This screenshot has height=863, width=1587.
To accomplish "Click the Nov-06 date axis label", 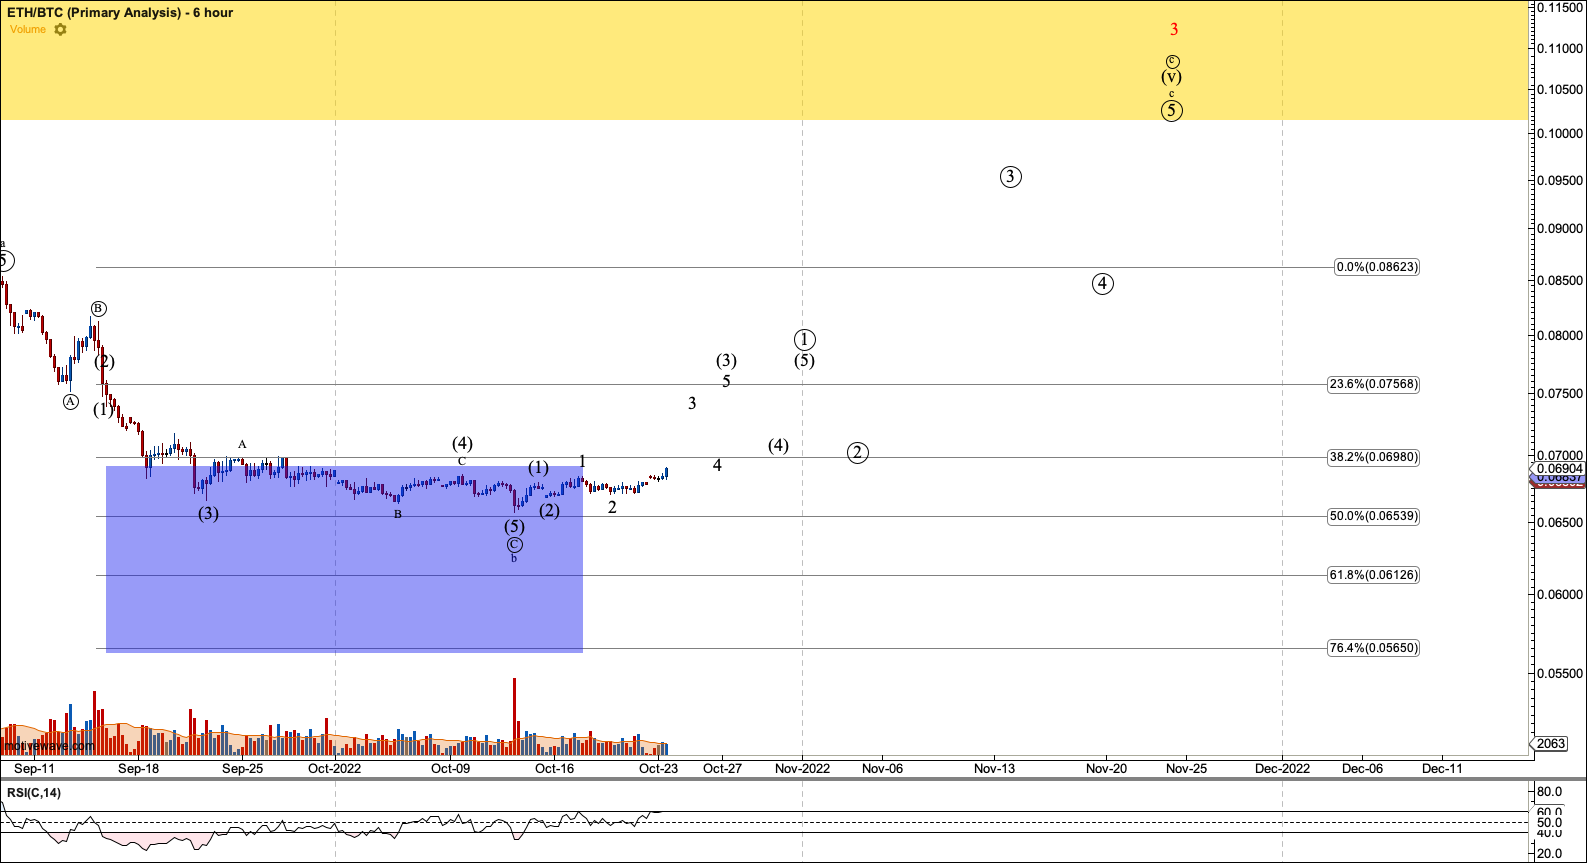I will coord(882,769).
